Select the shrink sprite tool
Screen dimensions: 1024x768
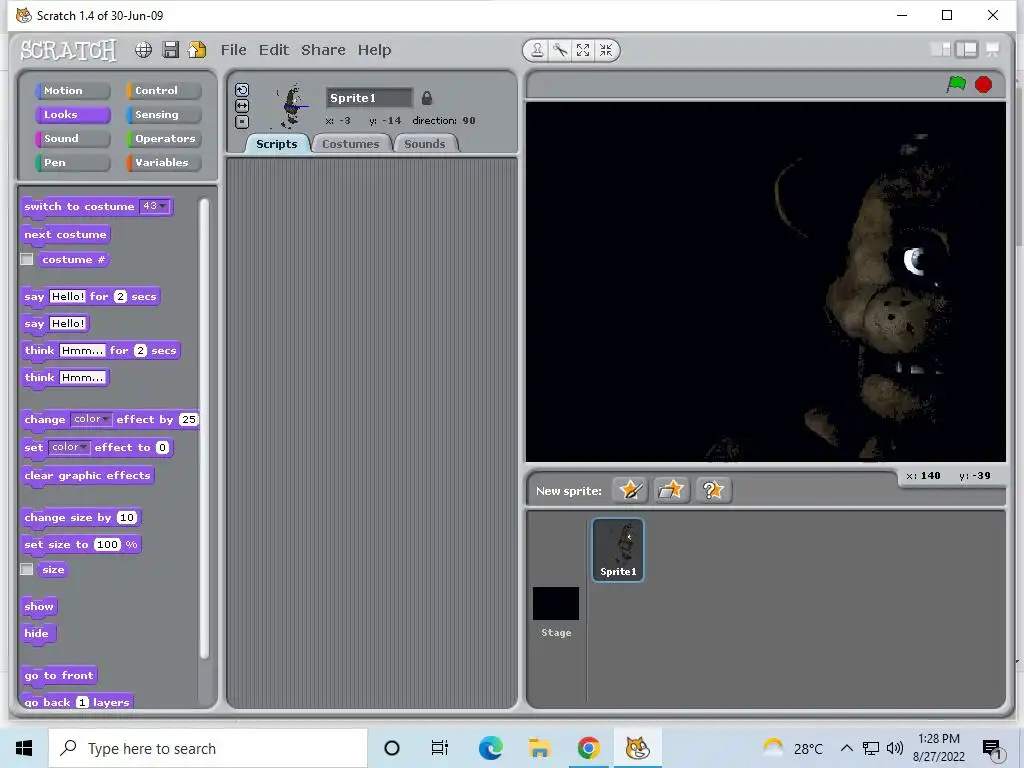pos(606,50)
